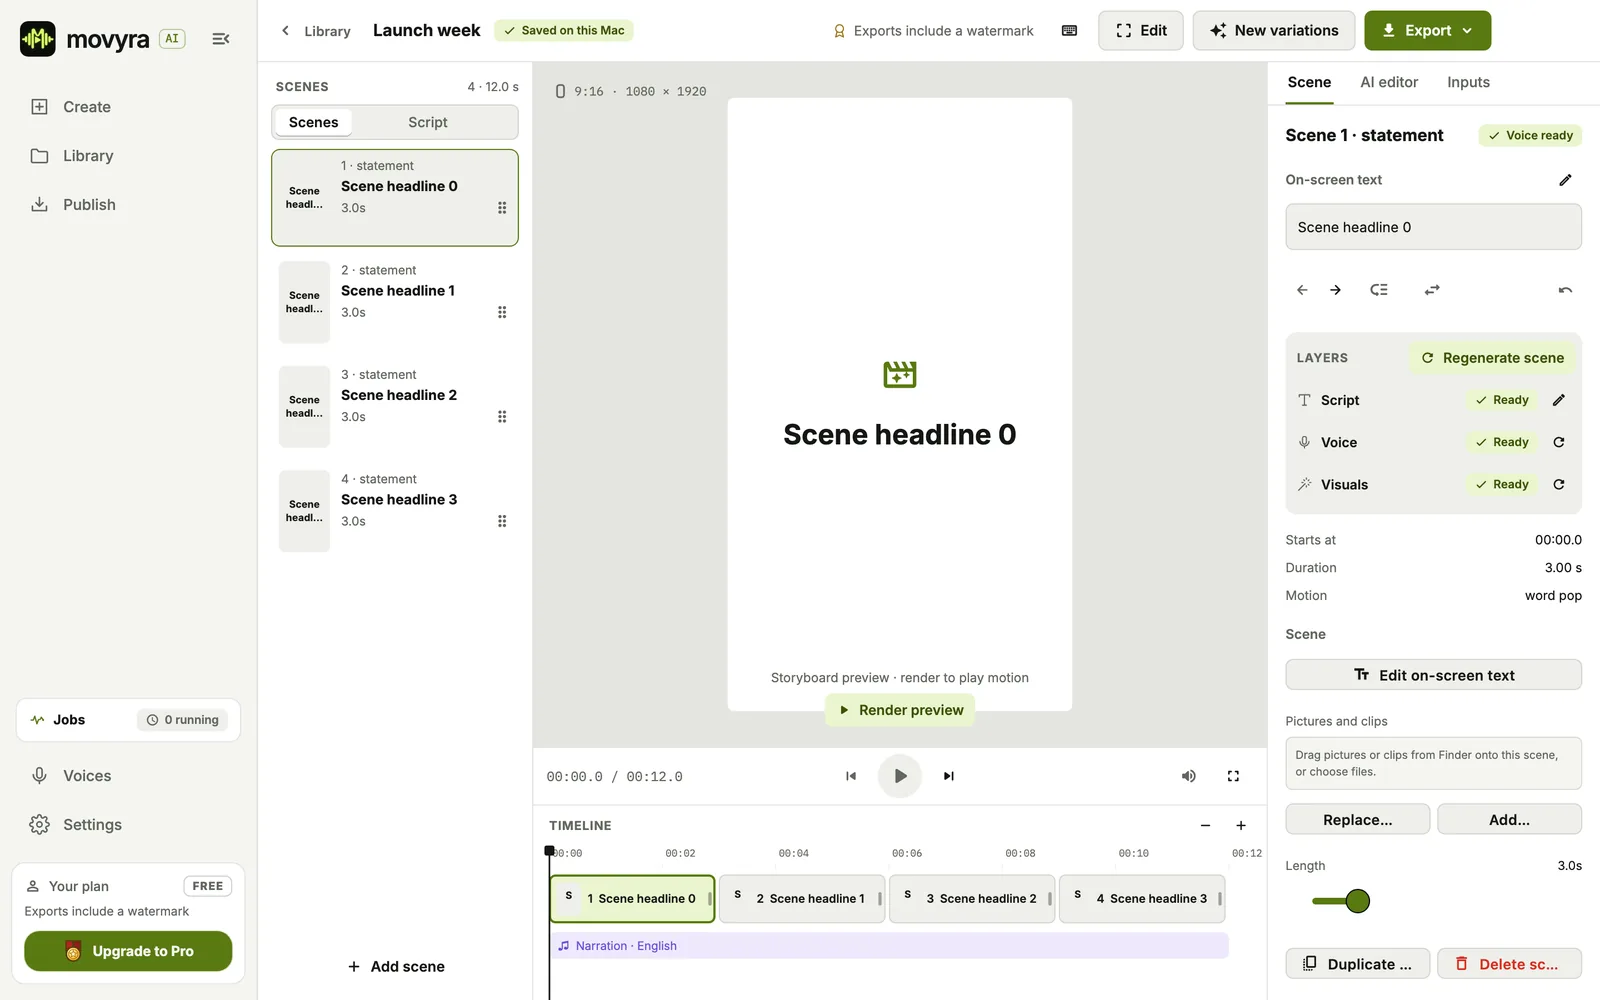This screenshot has height=1000, width=1600.
Task: Adjust the Length slider handle
Action: point(1357,901)
